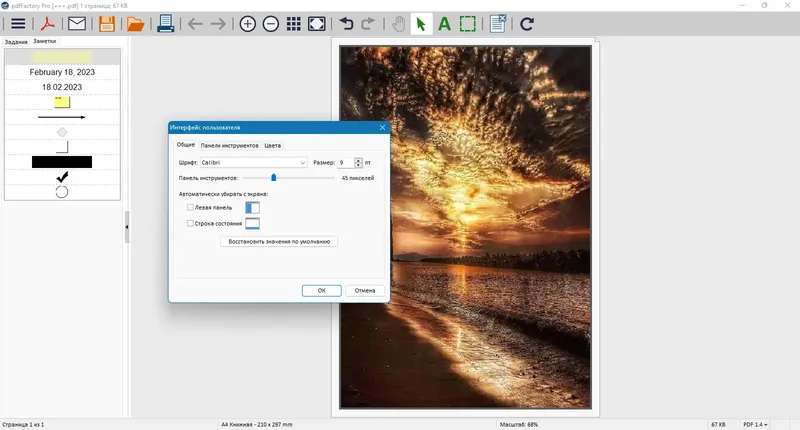Viewport: 800px width, 430px height.
Task: Open PDF 1.4 version dropdown in status bar
Action: (755, 424)
